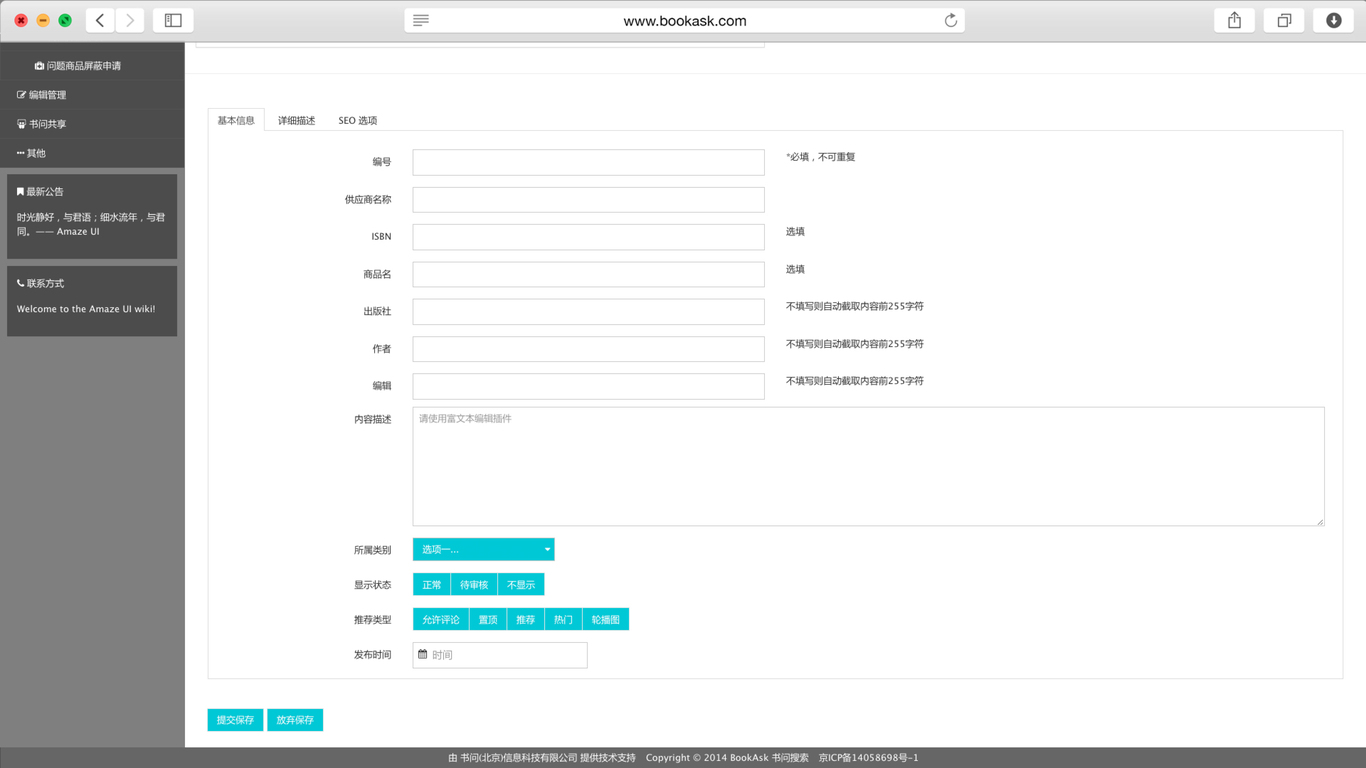Viewport: 1366px width, 768px height.
Task: Click the www.bookask.com address bar
Action: coord(684,20)
